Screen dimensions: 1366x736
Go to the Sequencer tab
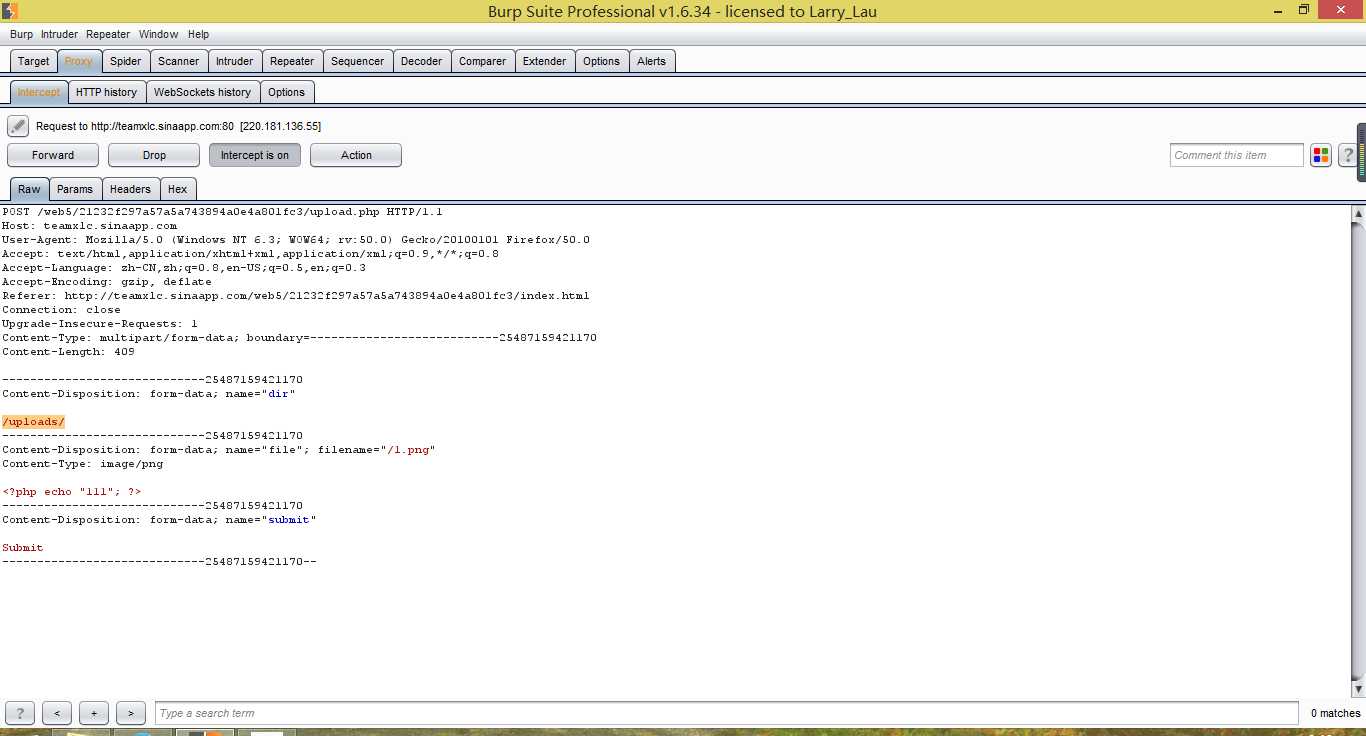coord(358,61)
